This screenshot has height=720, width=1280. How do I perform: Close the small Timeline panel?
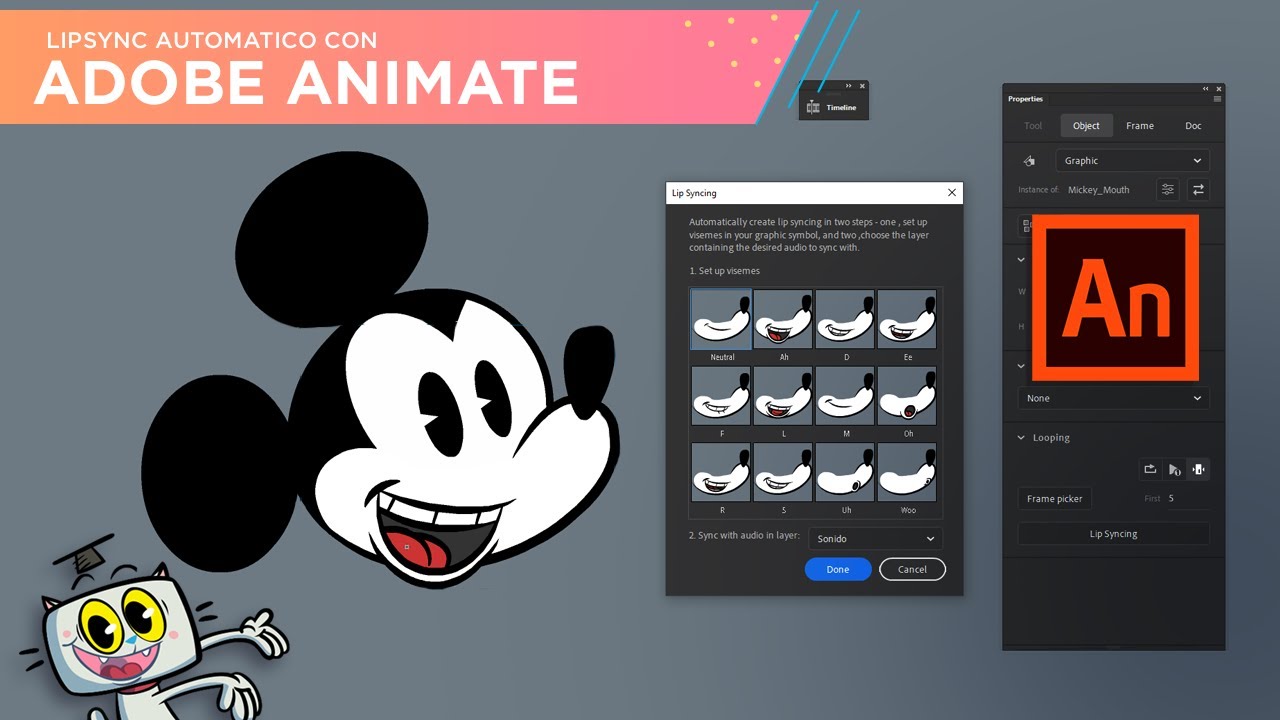coord(862,86)
